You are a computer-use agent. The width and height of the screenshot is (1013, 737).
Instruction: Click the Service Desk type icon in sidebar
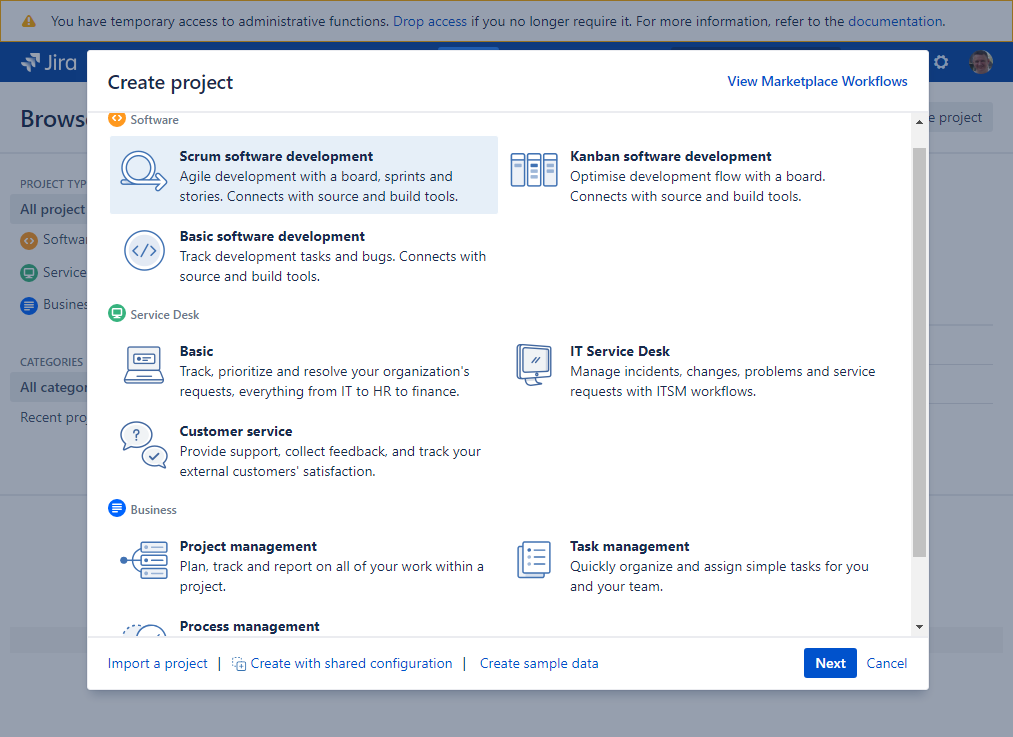pos(28,273)
